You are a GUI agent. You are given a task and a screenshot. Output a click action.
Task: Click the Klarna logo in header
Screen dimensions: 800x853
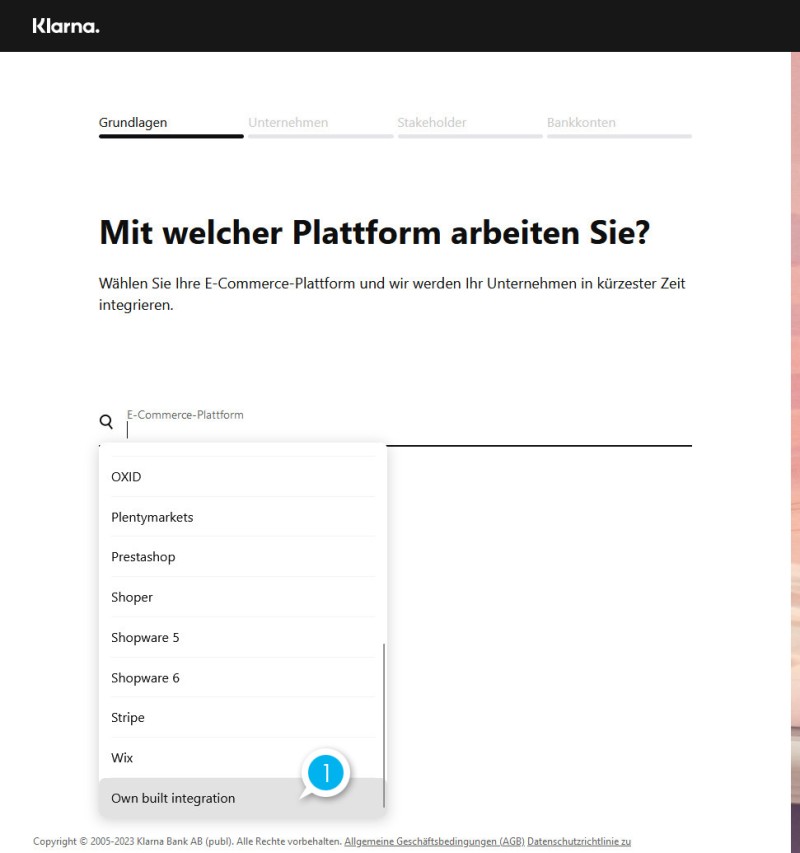[x=66, y=26]
